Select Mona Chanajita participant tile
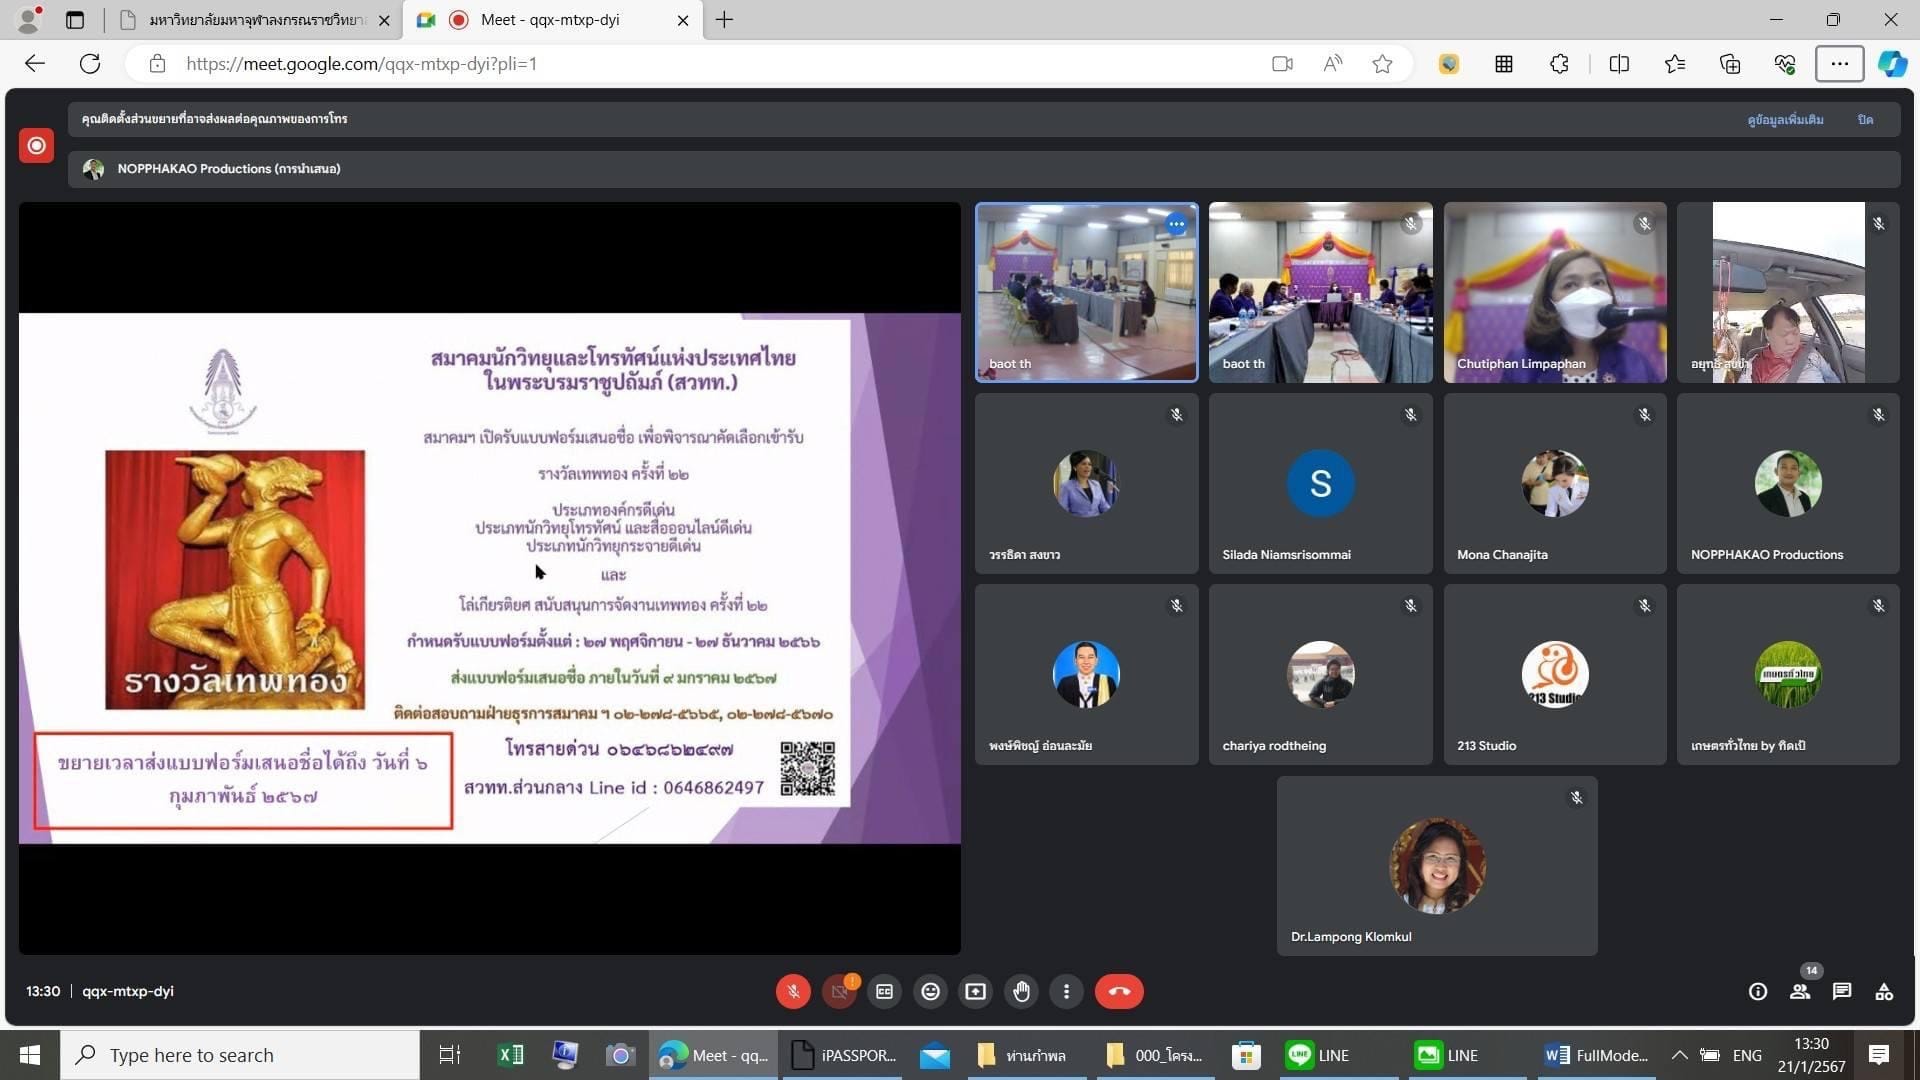 tap(1555, 483)
